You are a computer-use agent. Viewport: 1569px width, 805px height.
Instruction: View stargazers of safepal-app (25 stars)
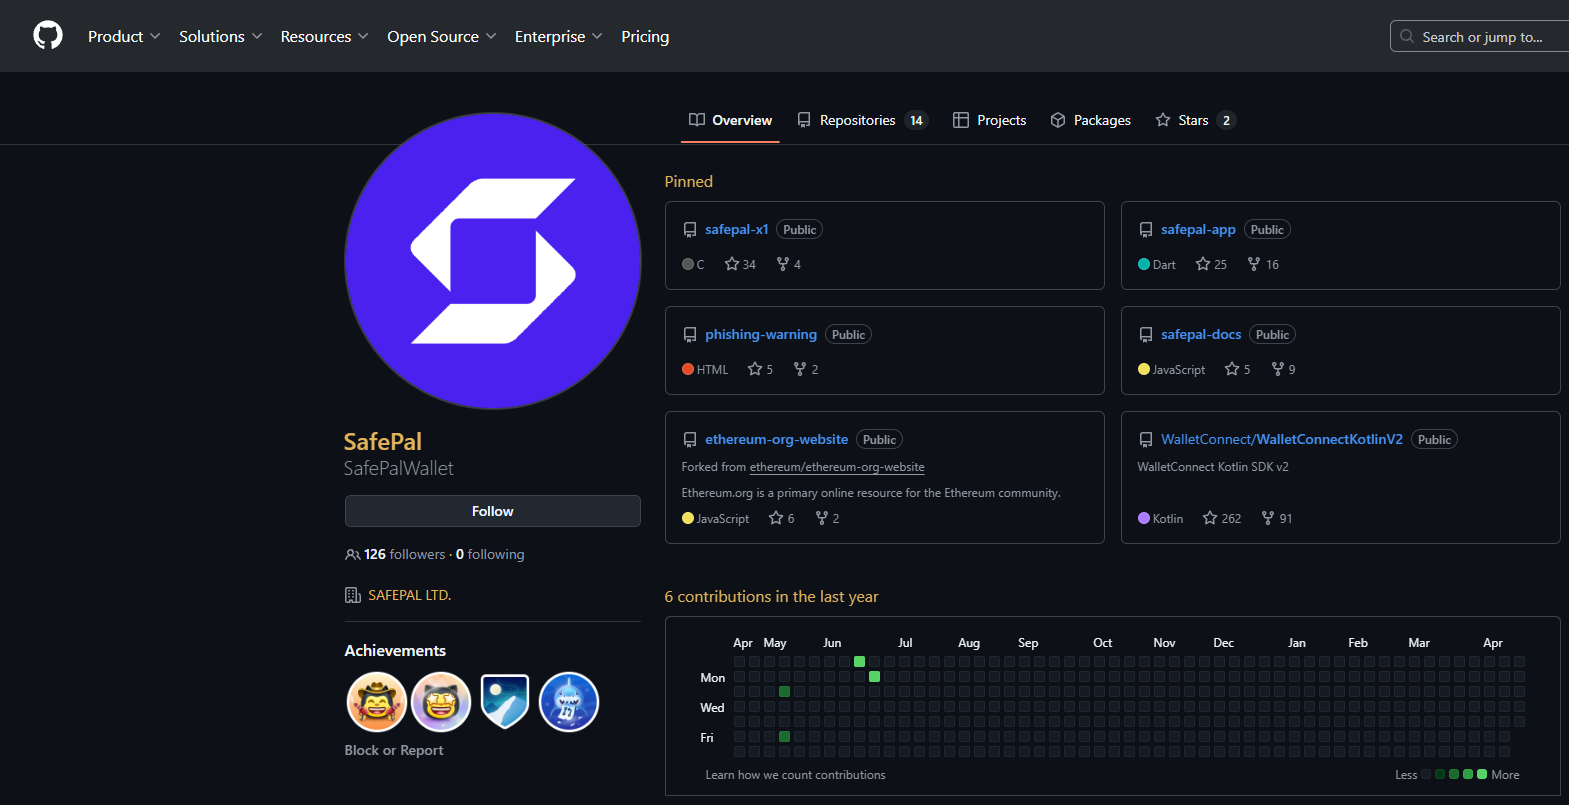pyautogui.click(x=1211, y=264)
